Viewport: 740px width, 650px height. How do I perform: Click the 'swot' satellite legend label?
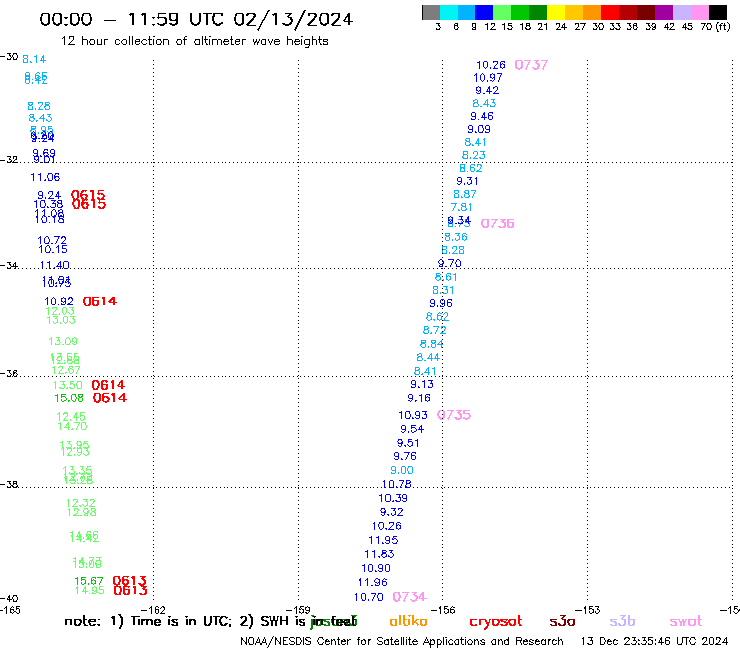pyautogui.click(x=686, y=622)
